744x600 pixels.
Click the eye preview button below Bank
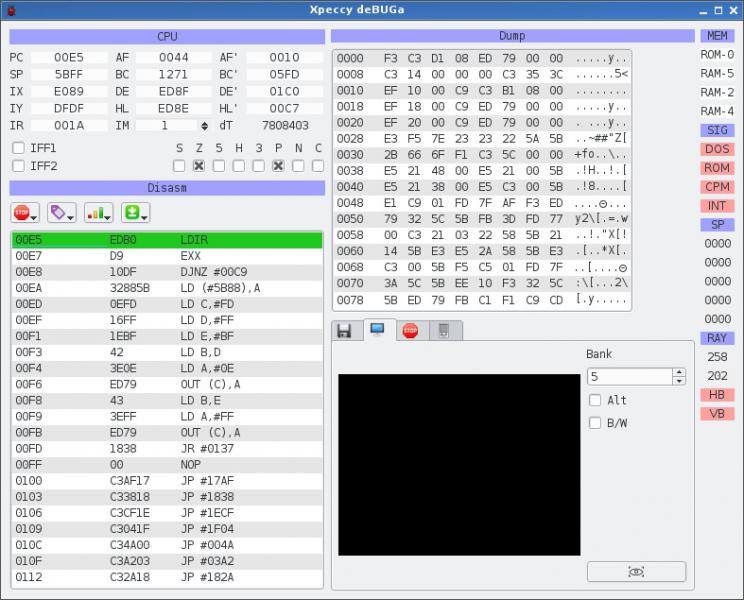636,571
